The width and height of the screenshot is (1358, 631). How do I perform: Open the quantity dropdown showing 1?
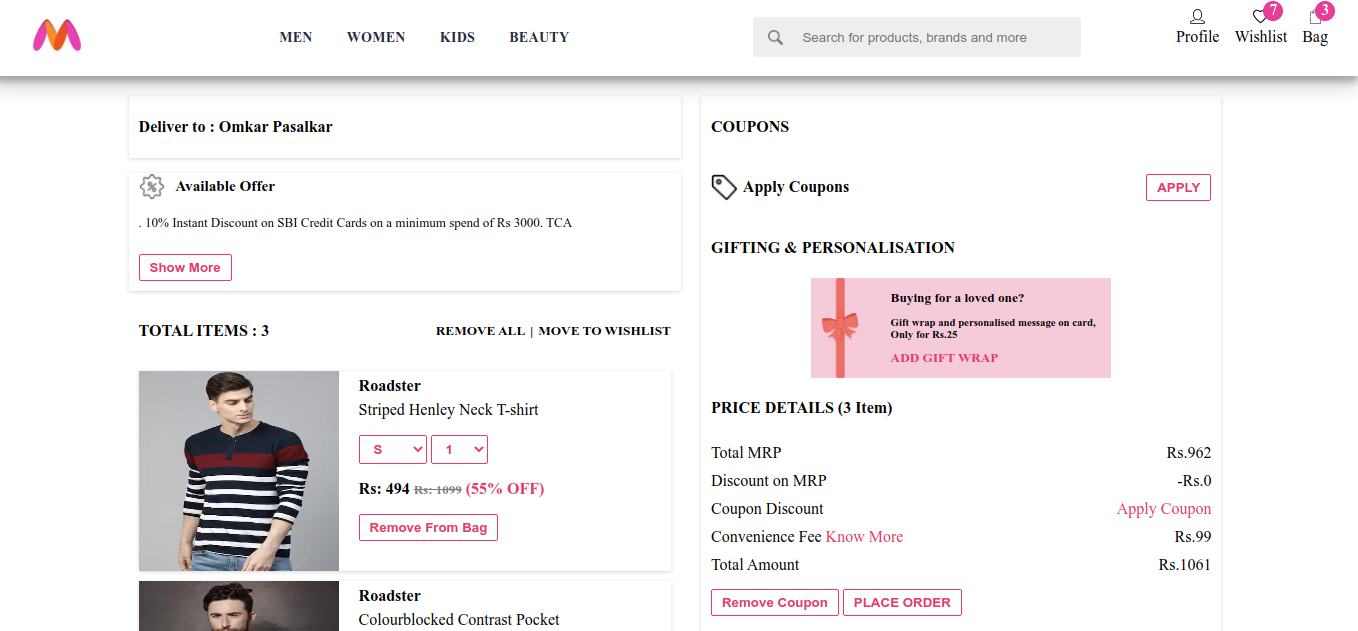pos(459,450)
